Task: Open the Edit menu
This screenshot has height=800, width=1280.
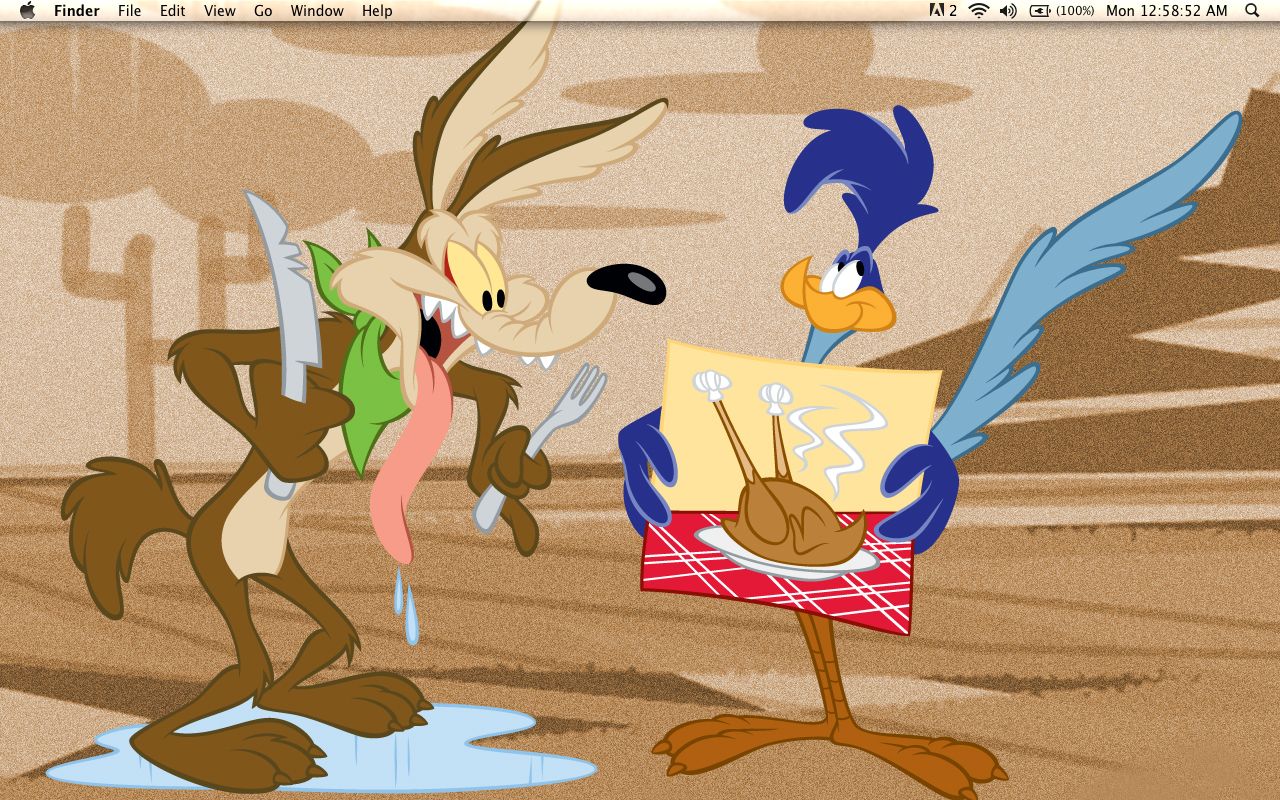Action: [x=173, y=11]
